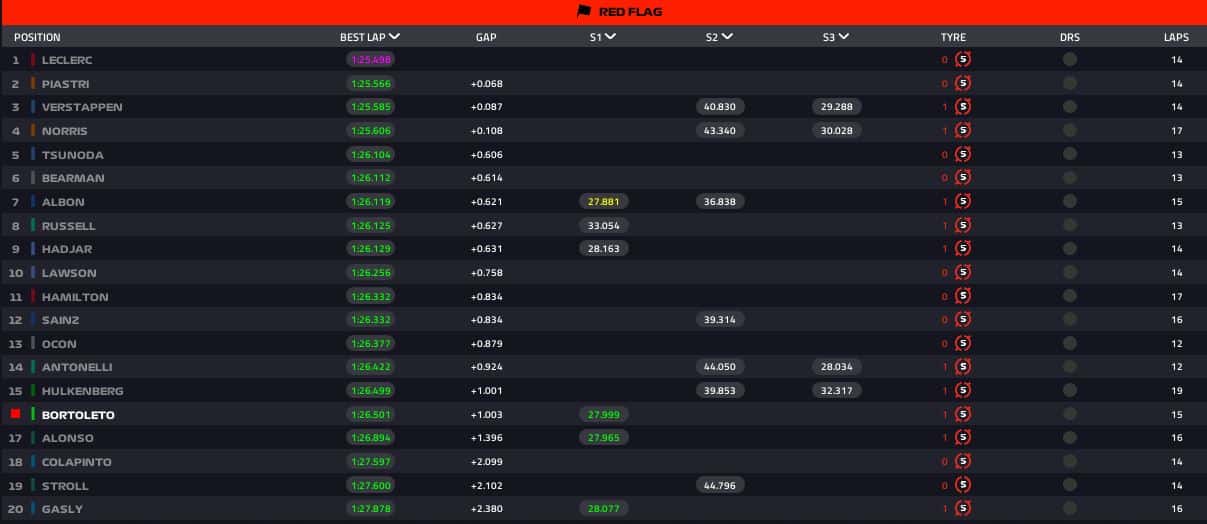Click the RED FLAG status banner text
Screen dimensions: 1207x524
click(630, 12)
